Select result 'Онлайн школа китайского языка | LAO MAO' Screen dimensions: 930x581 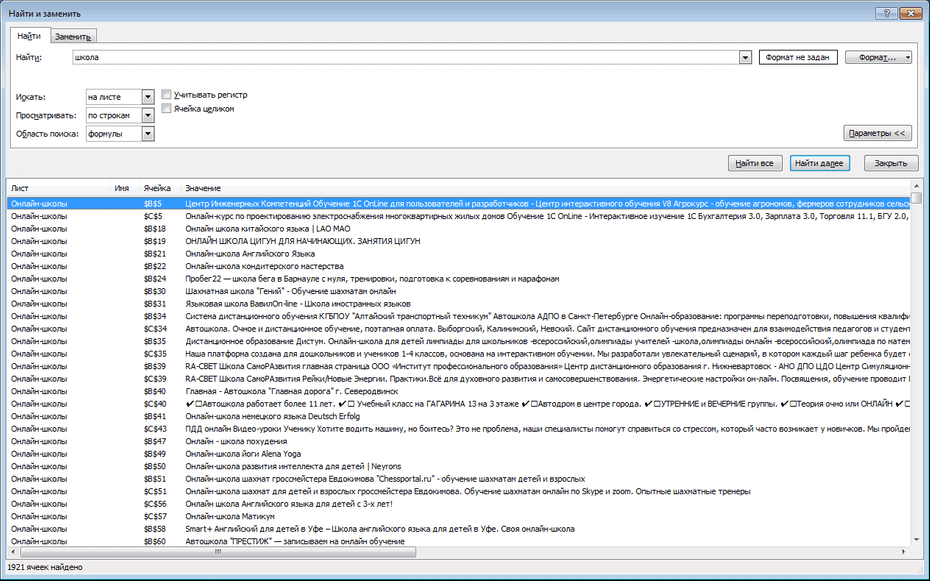tap(458, 228)
